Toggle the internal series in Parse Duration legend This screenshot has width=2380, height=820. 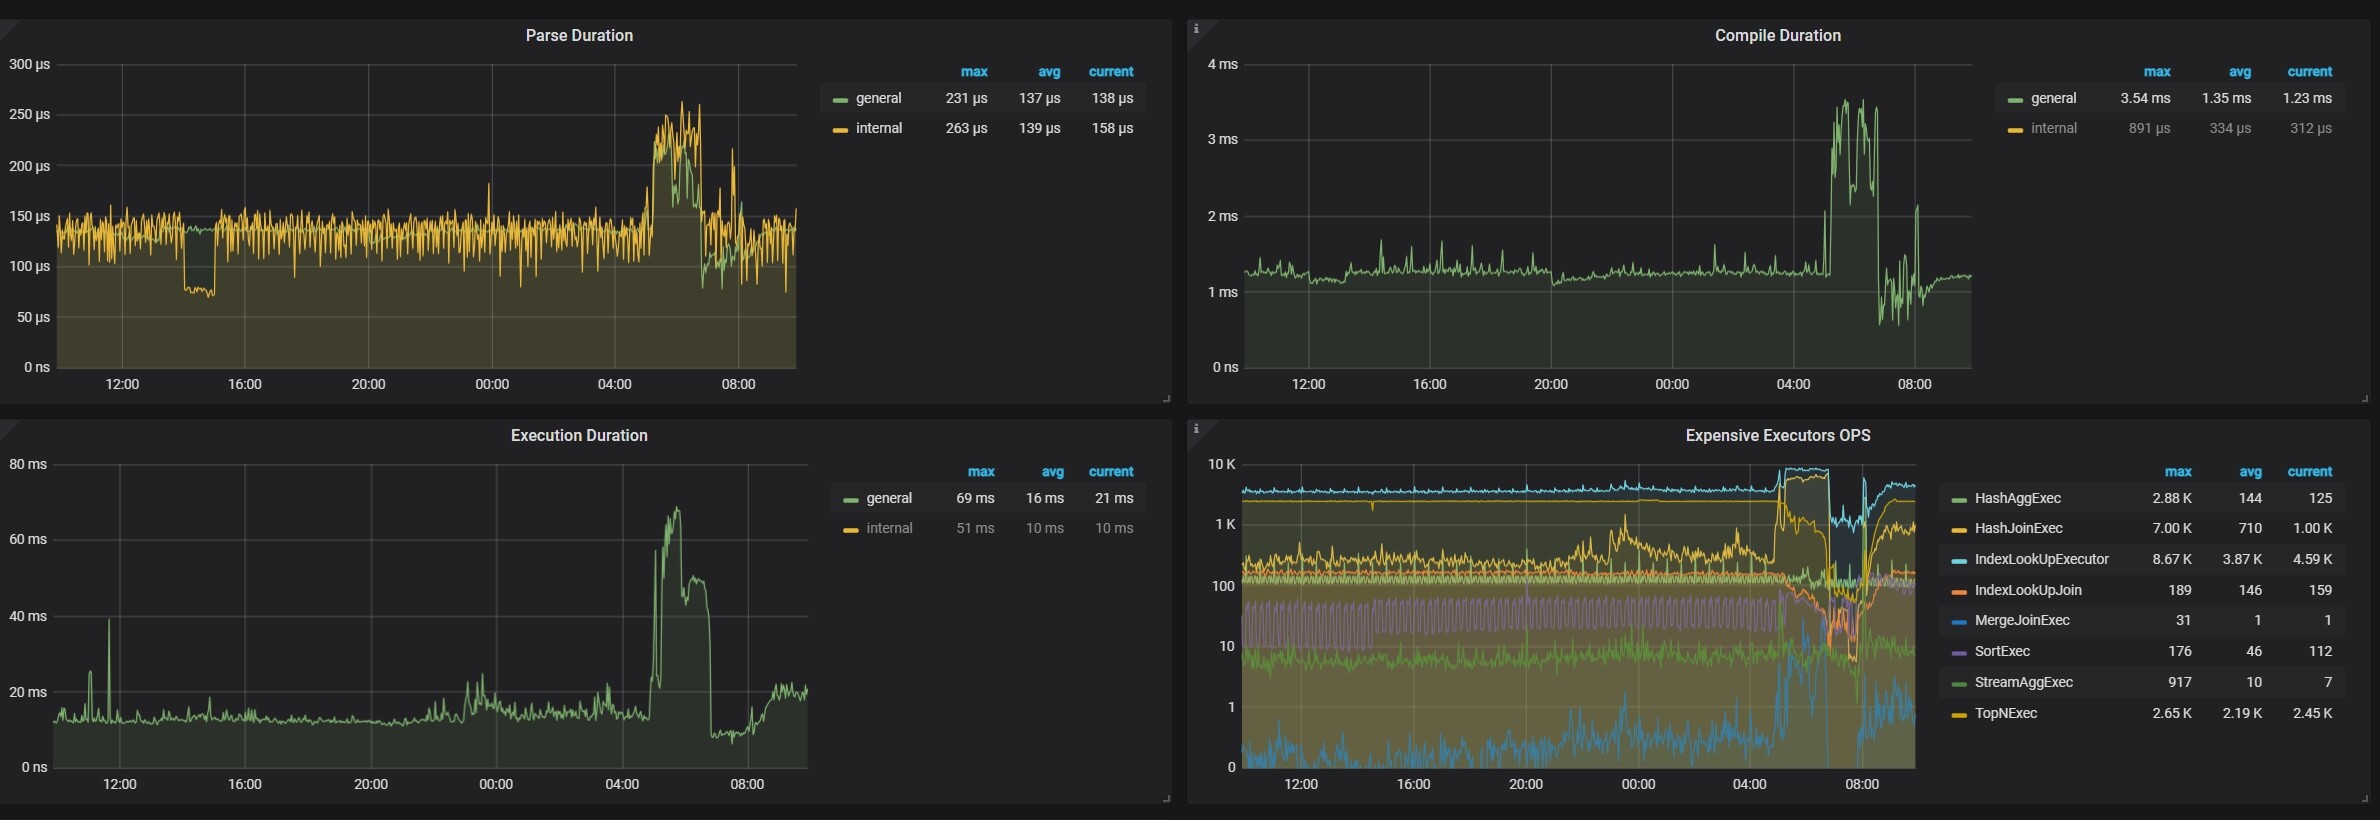[878, 129]
